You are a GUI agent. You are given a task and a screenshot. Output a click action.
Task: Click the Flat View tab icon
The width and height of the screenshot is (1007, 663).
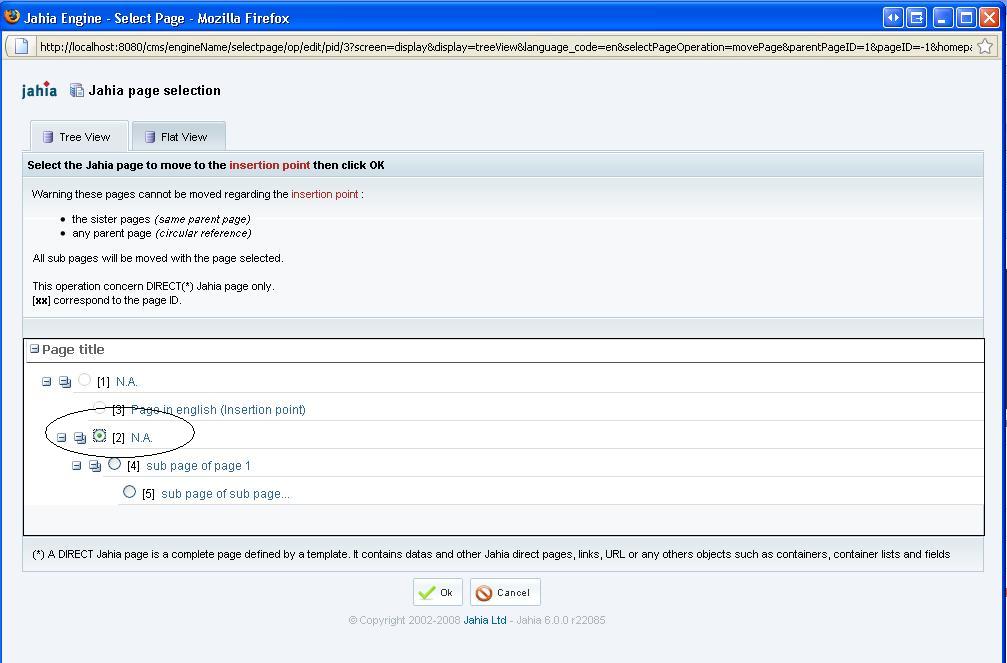[150, 137]
